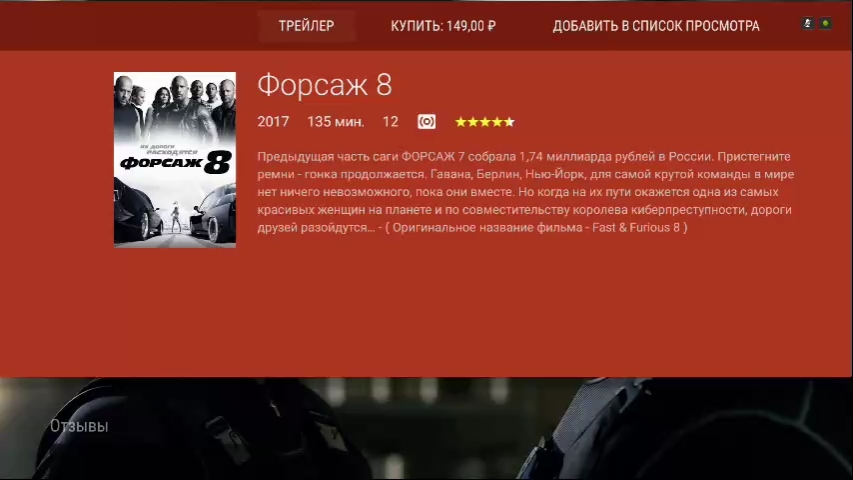Add movie to the watch list
The width and height of the screenshot is (853, 480).
(656, 26)
